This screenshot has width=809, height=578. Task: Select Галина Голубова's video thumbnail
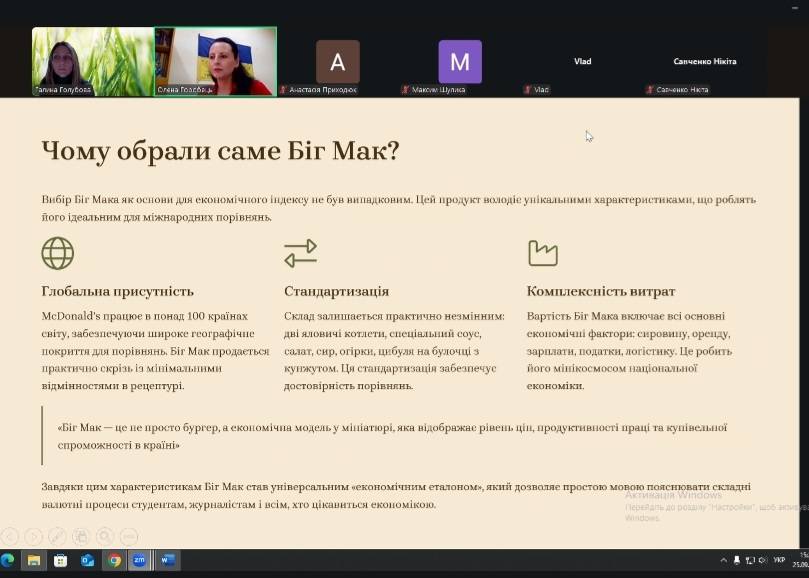92,61
